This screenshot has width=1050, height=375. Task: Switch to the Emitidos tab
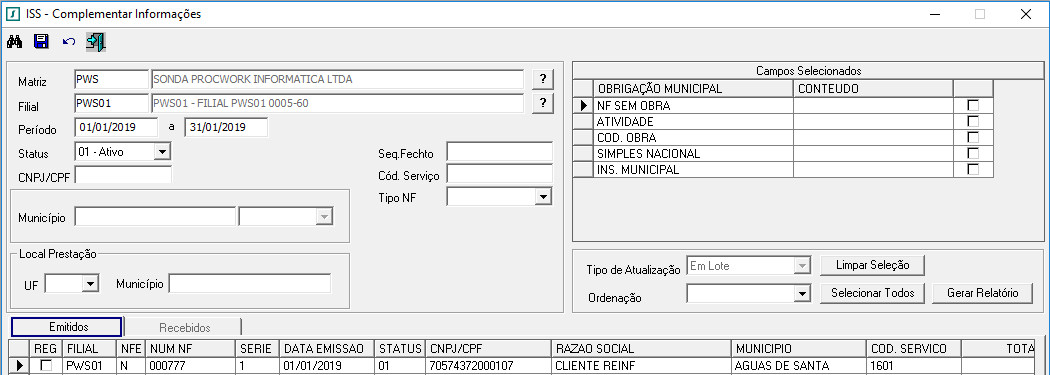67,327
